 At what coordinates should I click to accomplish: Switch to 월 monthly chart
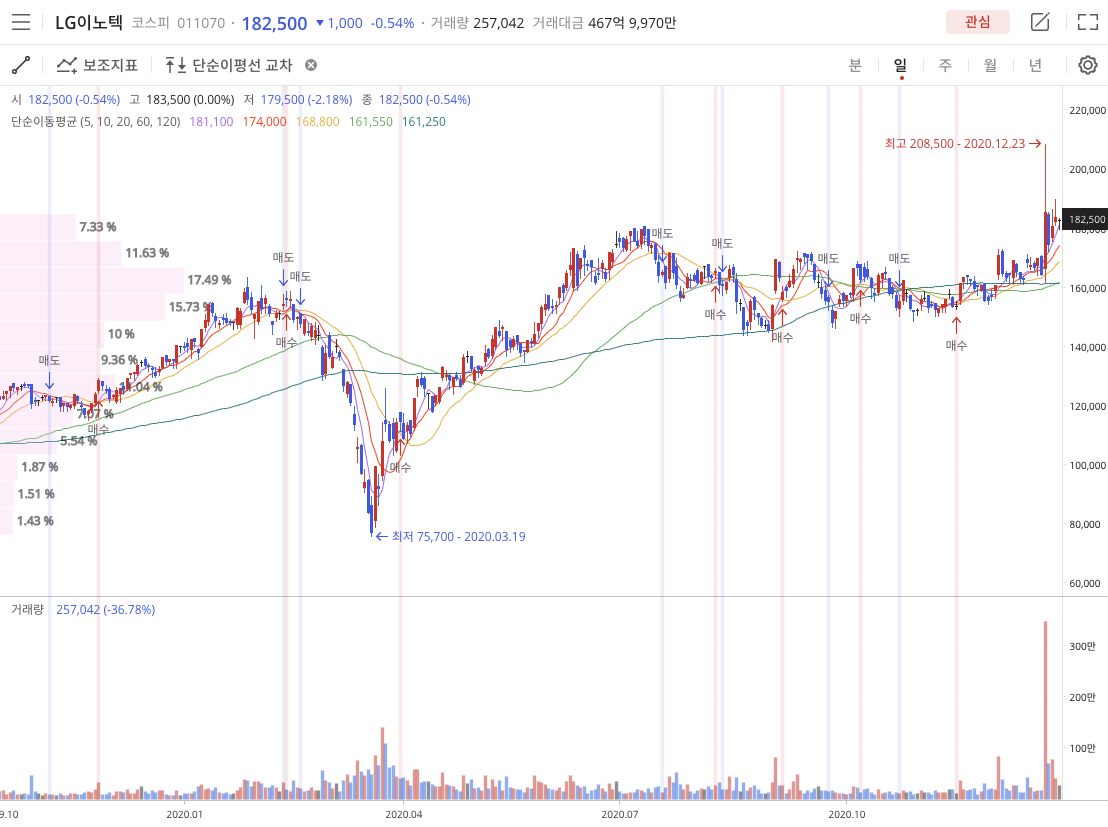[991, 65]
